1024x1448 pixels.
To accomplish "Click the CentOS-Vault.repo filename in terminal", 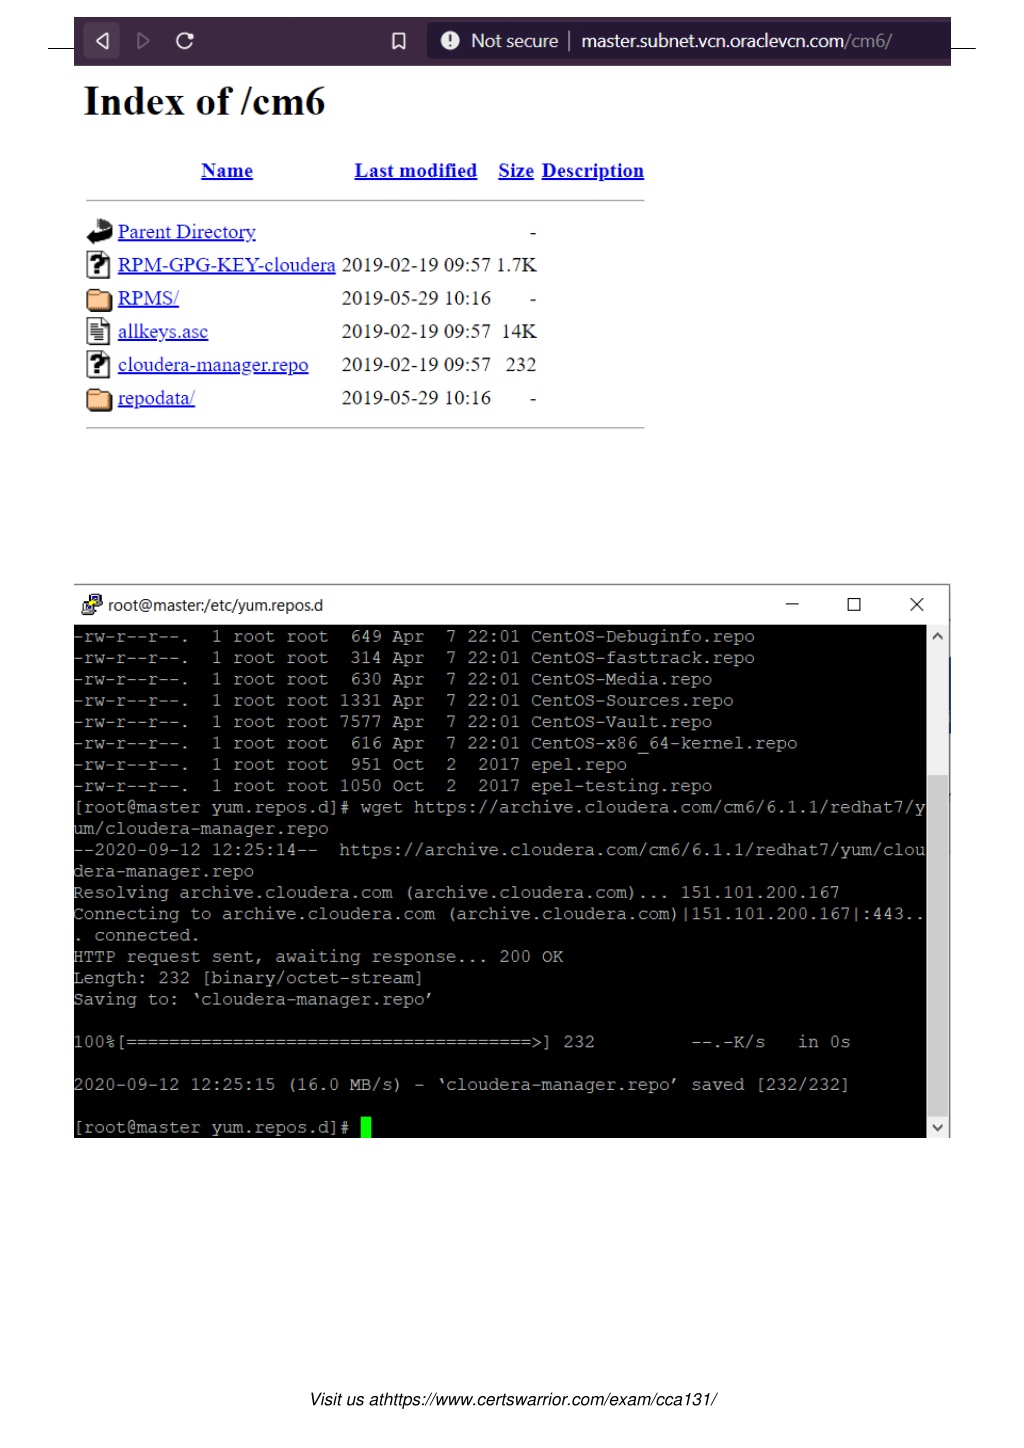I will [x=622, y=722].
